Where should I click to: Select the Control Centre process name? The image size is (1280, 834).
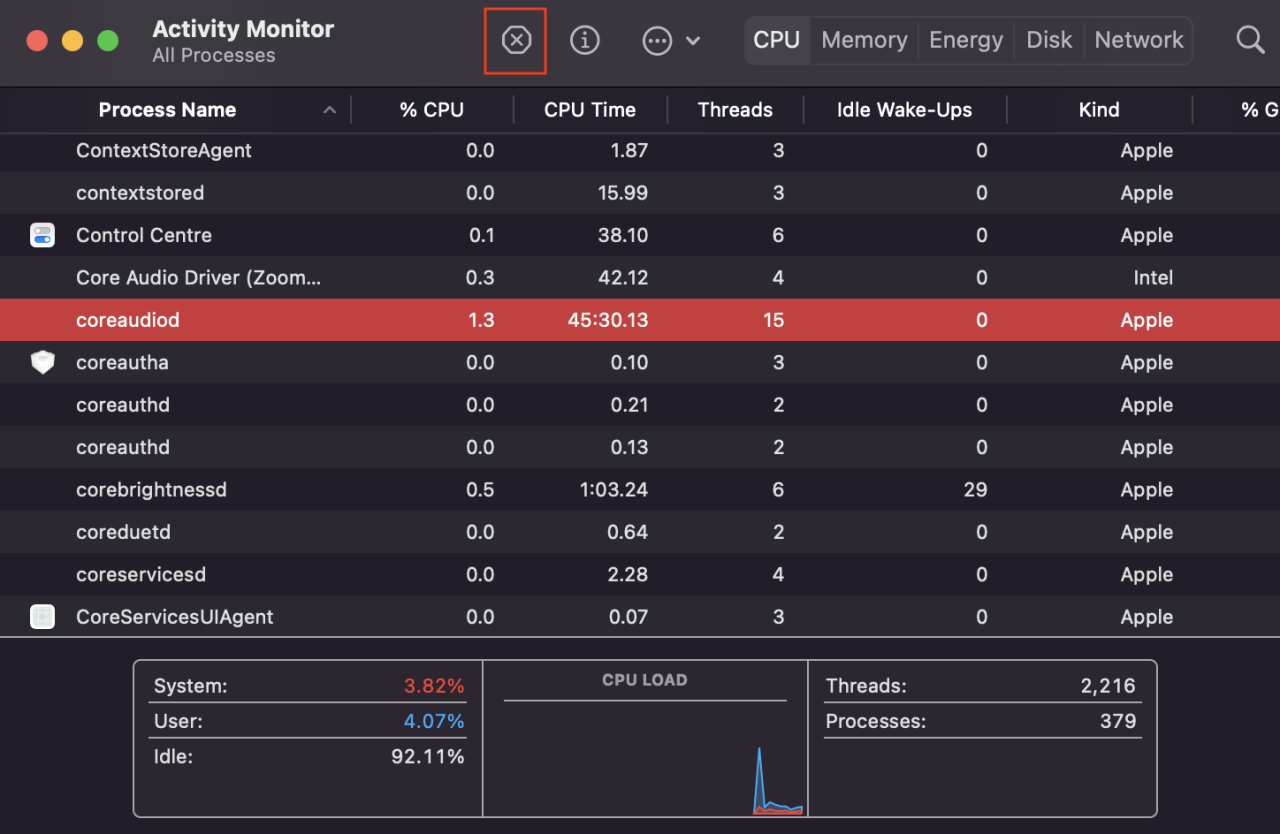[144, 235]
